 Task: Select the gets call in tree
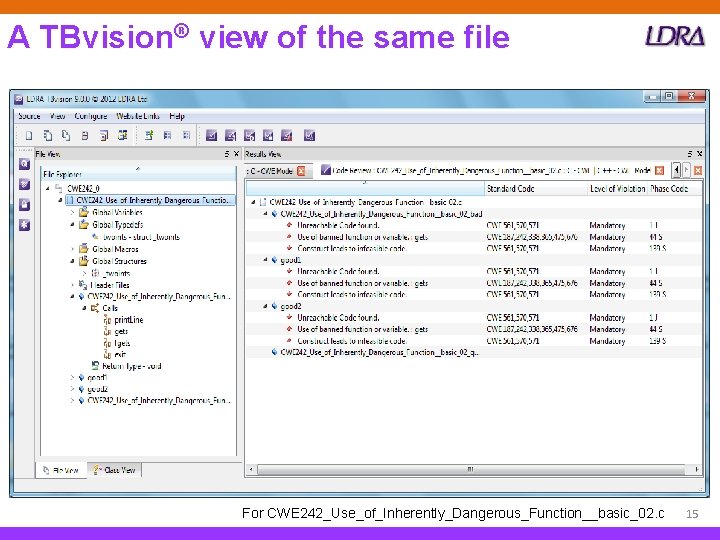[121, 332]
